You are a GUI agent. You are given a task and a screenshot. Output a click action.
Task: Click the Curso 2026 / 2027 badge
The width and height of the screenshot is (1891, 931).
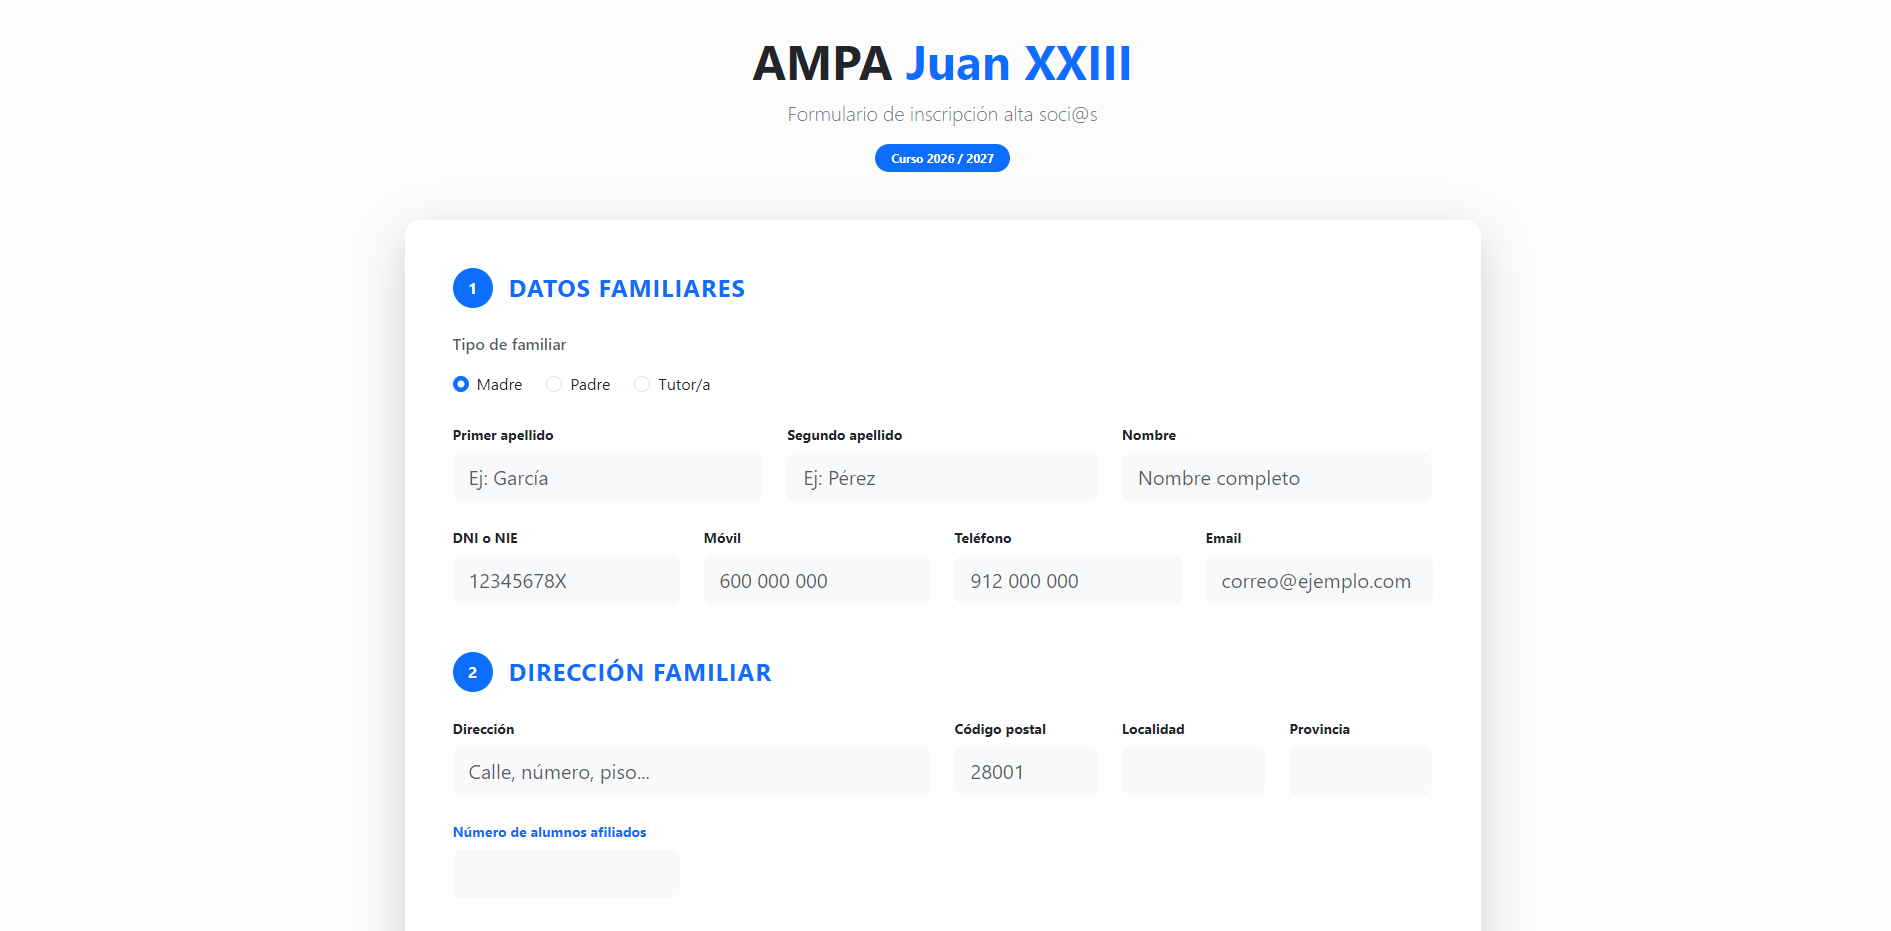(942, 158)
